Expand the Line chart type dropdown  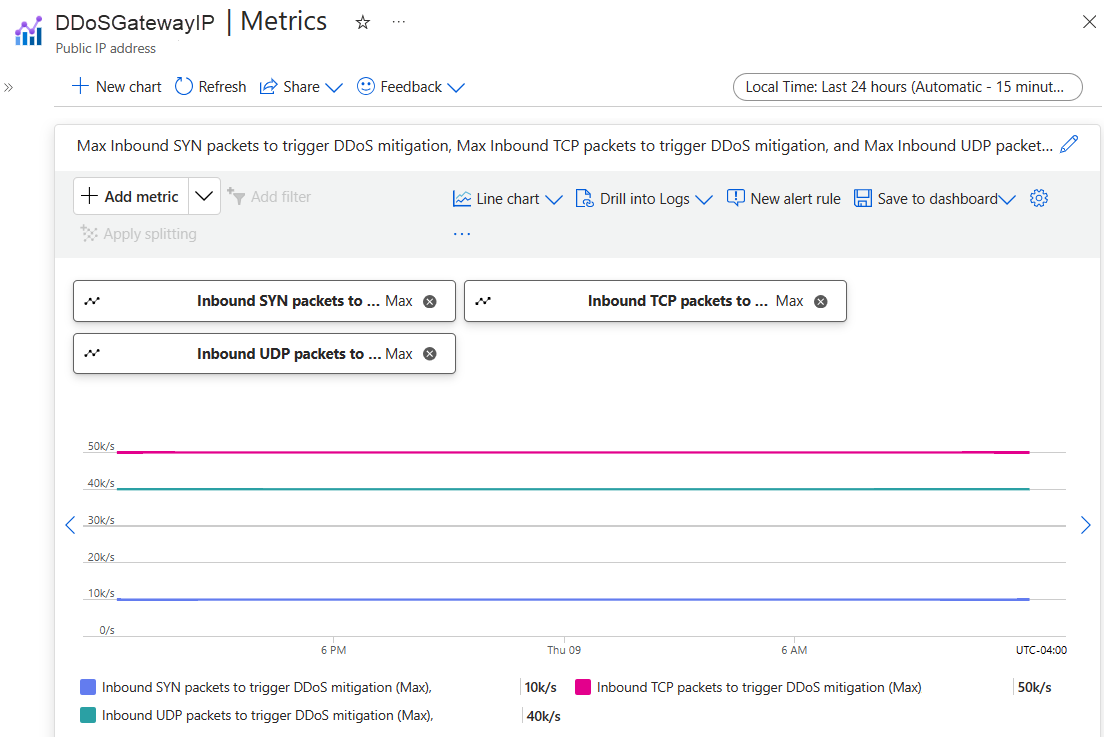[x=509, y=199]
